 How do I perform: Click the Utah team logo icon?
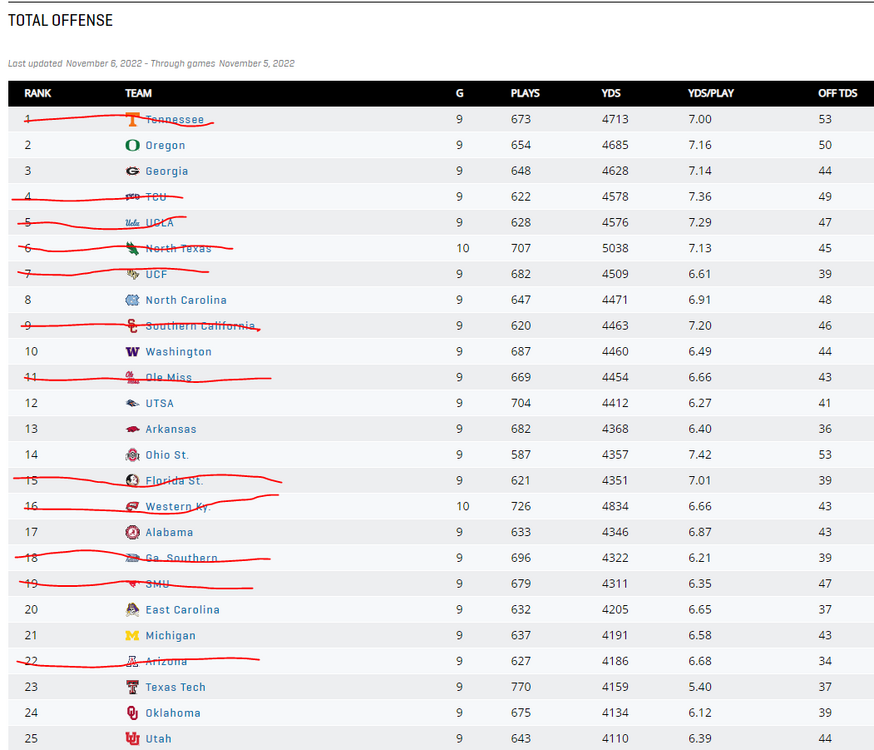(x=132, y=739)
